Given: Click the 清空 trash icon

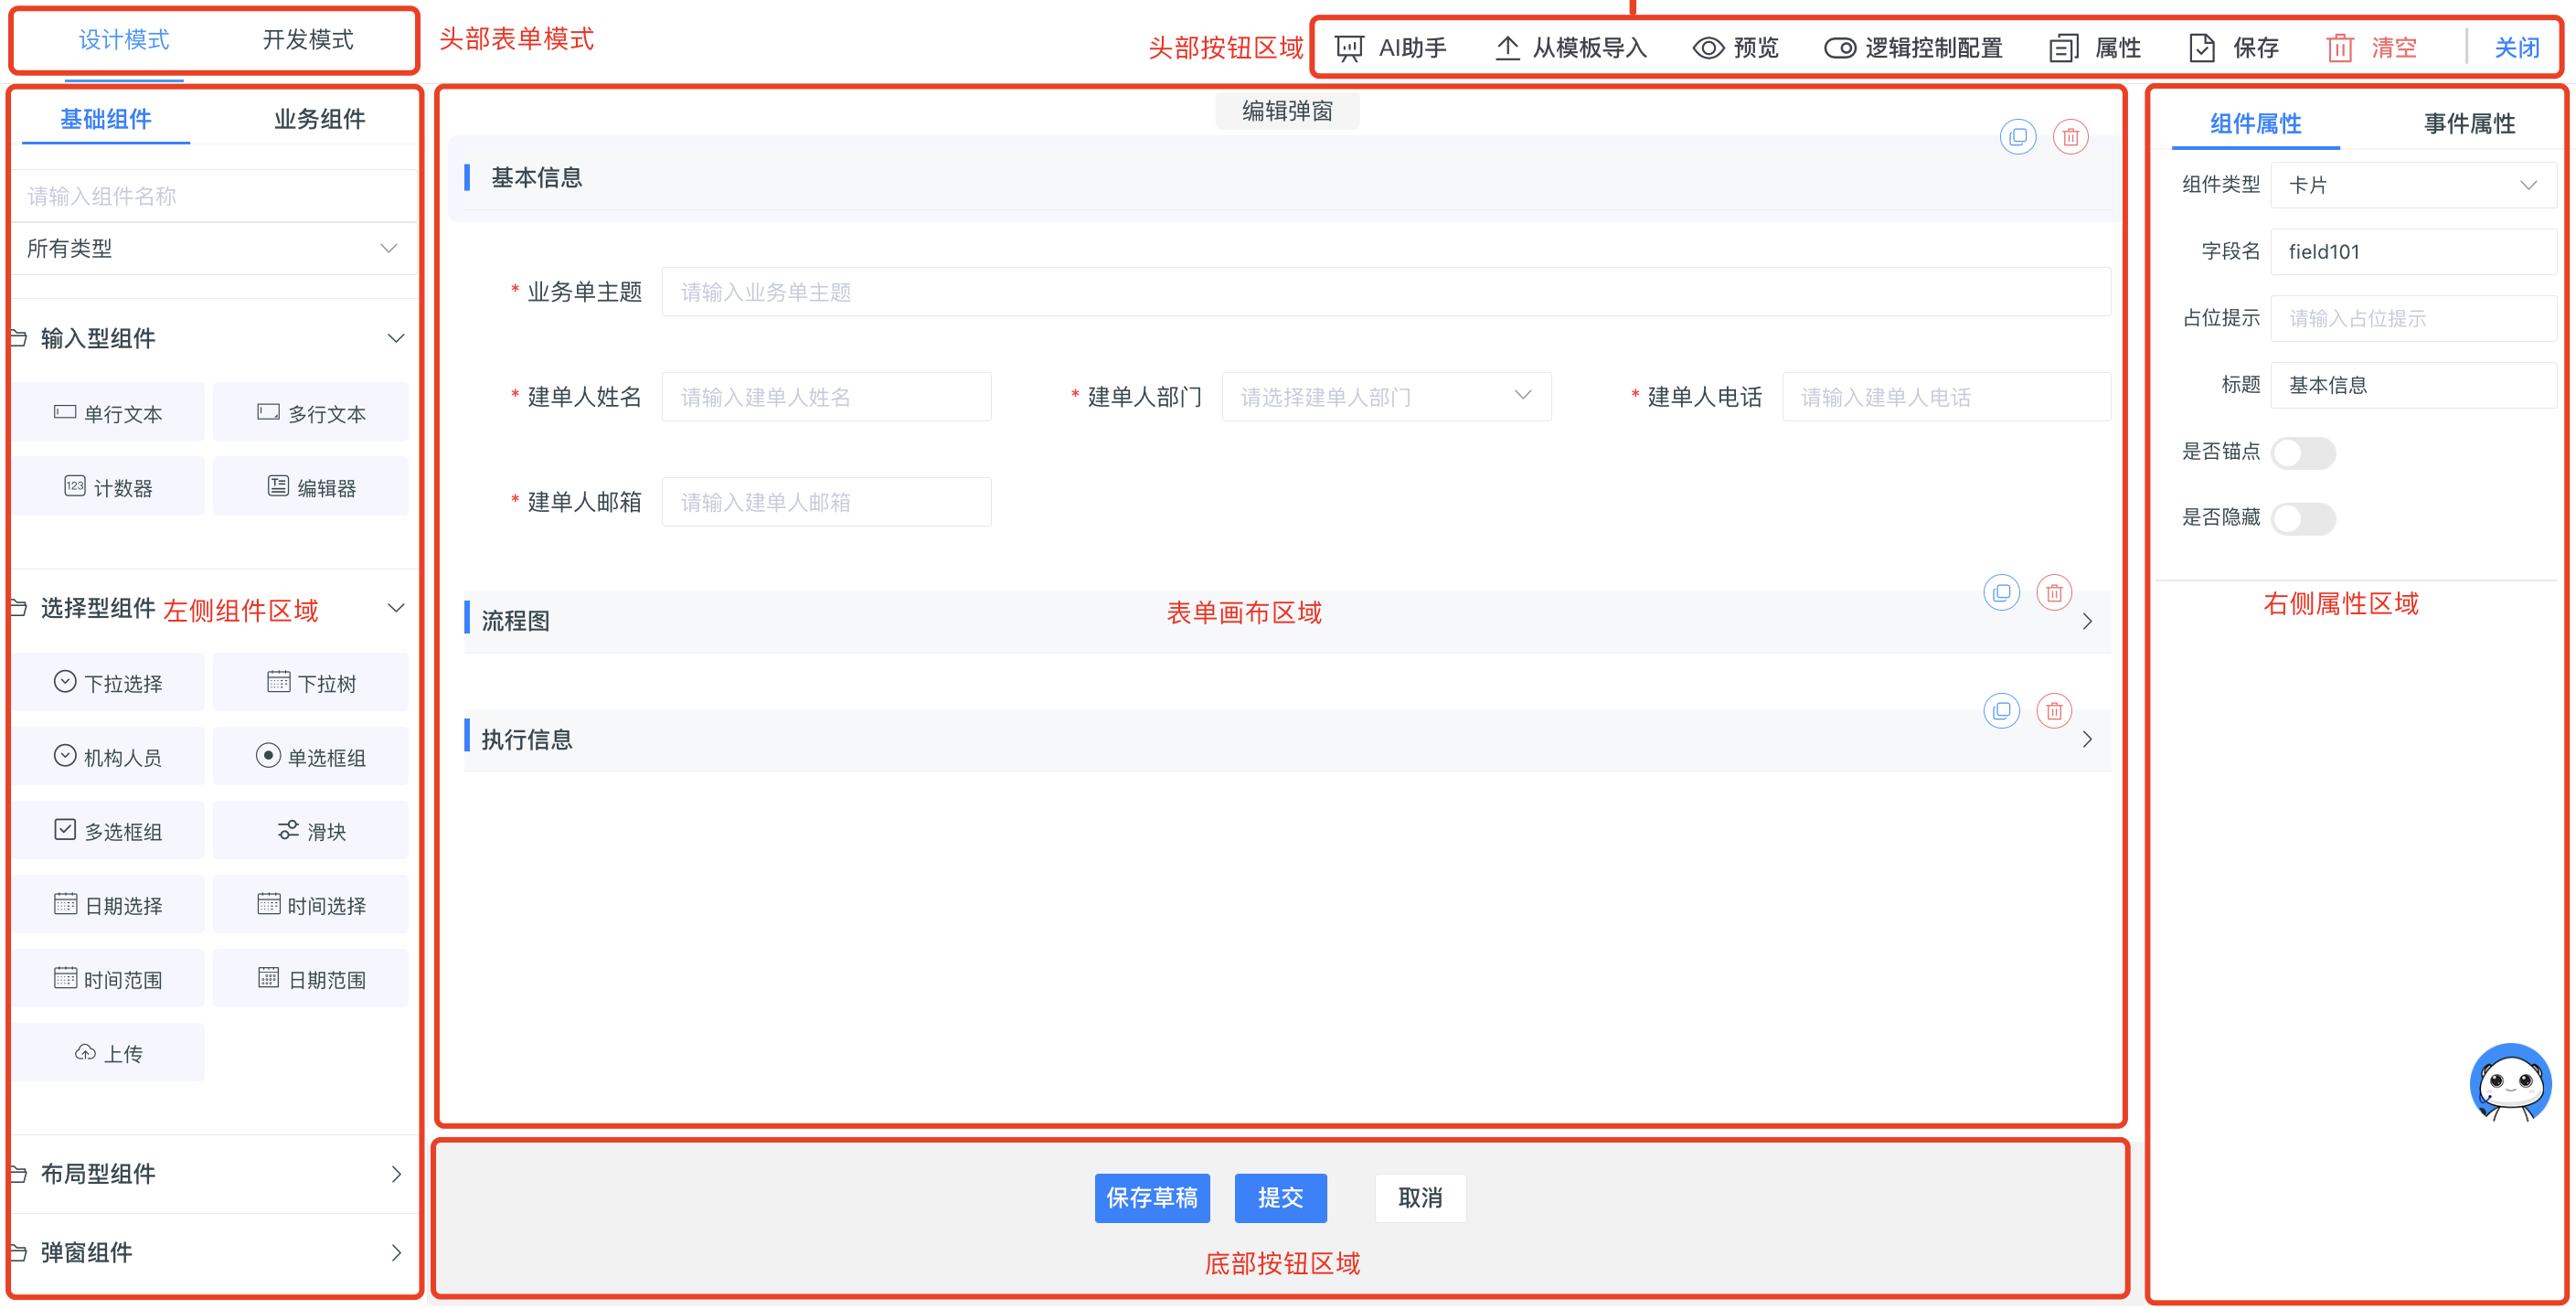Looking at the screenshot, I should (x=2339, y=48).
